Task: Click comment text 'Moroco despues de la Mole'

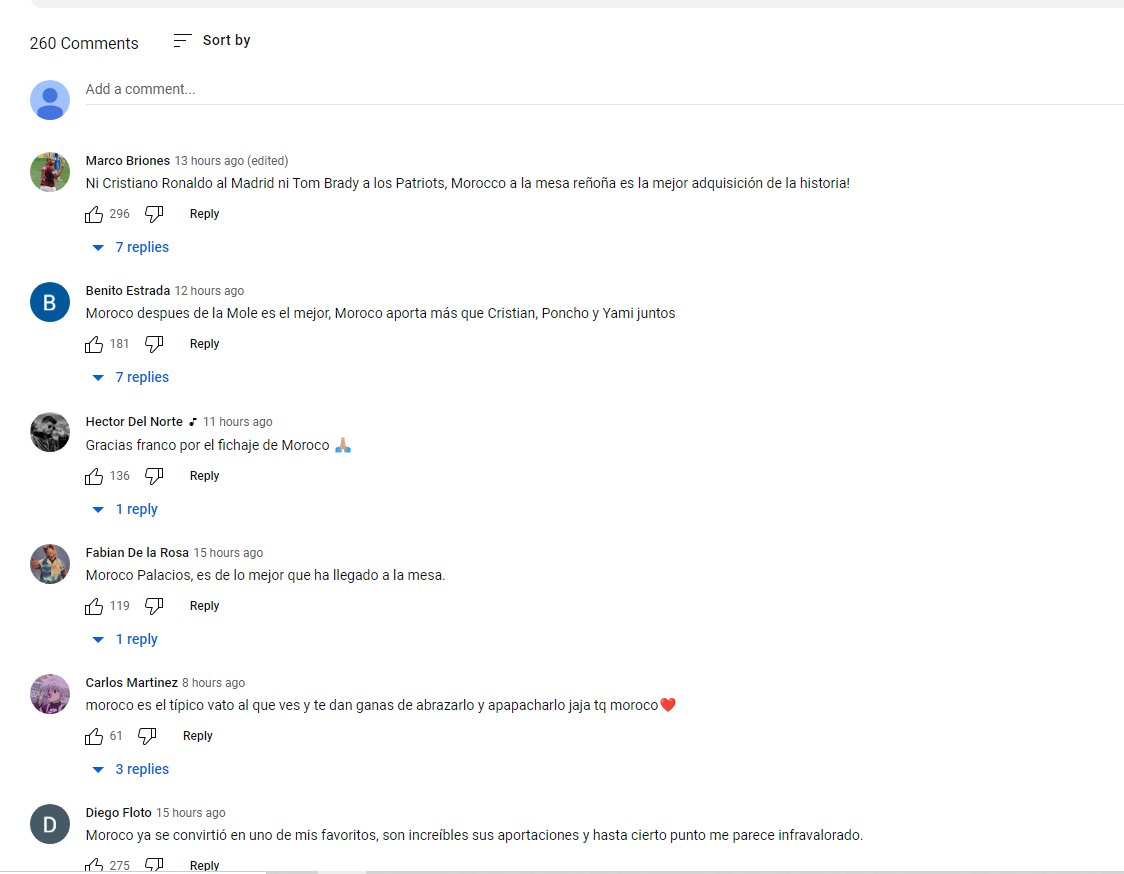Action: pyautogui.click(x=380, y=313)
